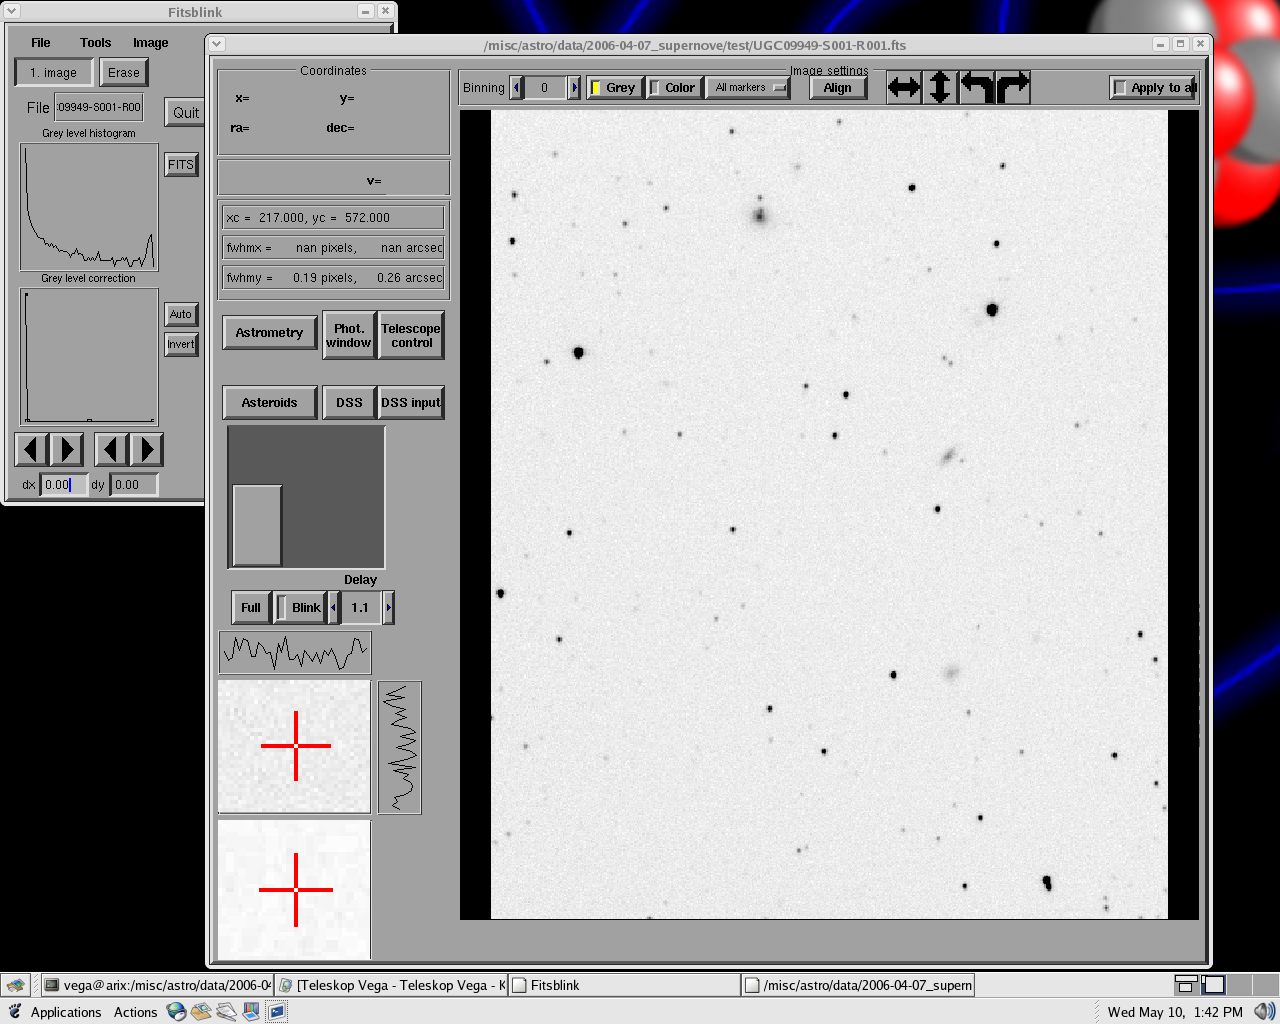Open the Phot. window
Image resolution: width=1280 pixels, height=1024 pixels.
point(349,335)
